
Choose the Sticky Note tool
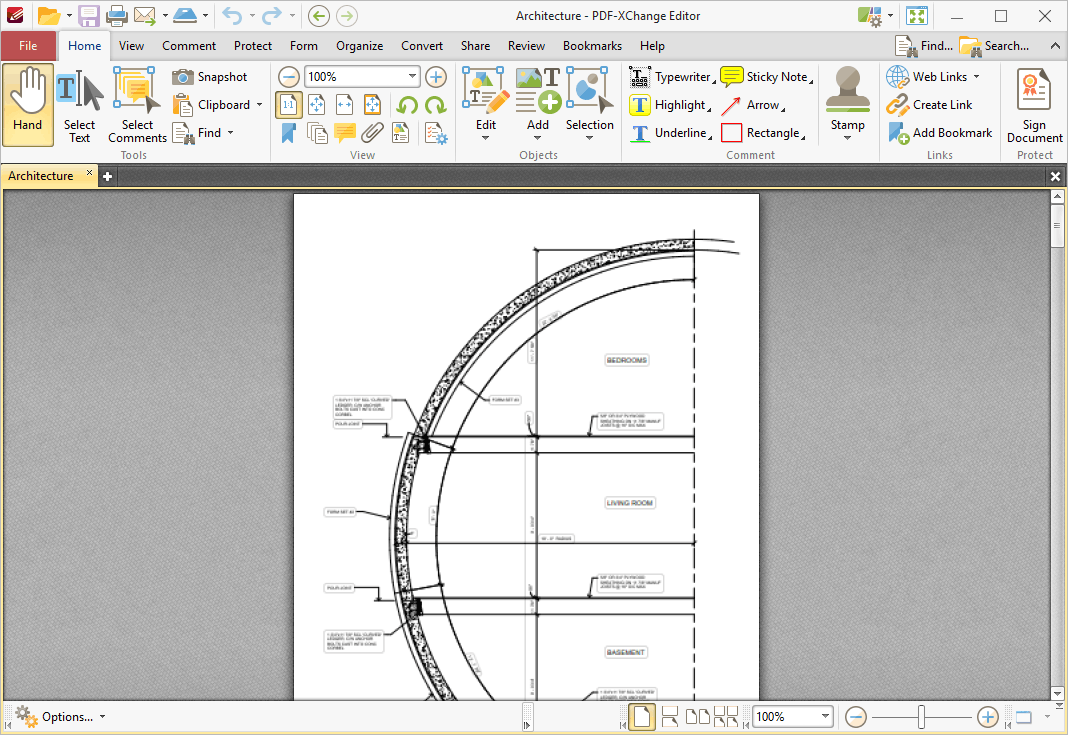[x=766, y=77]
